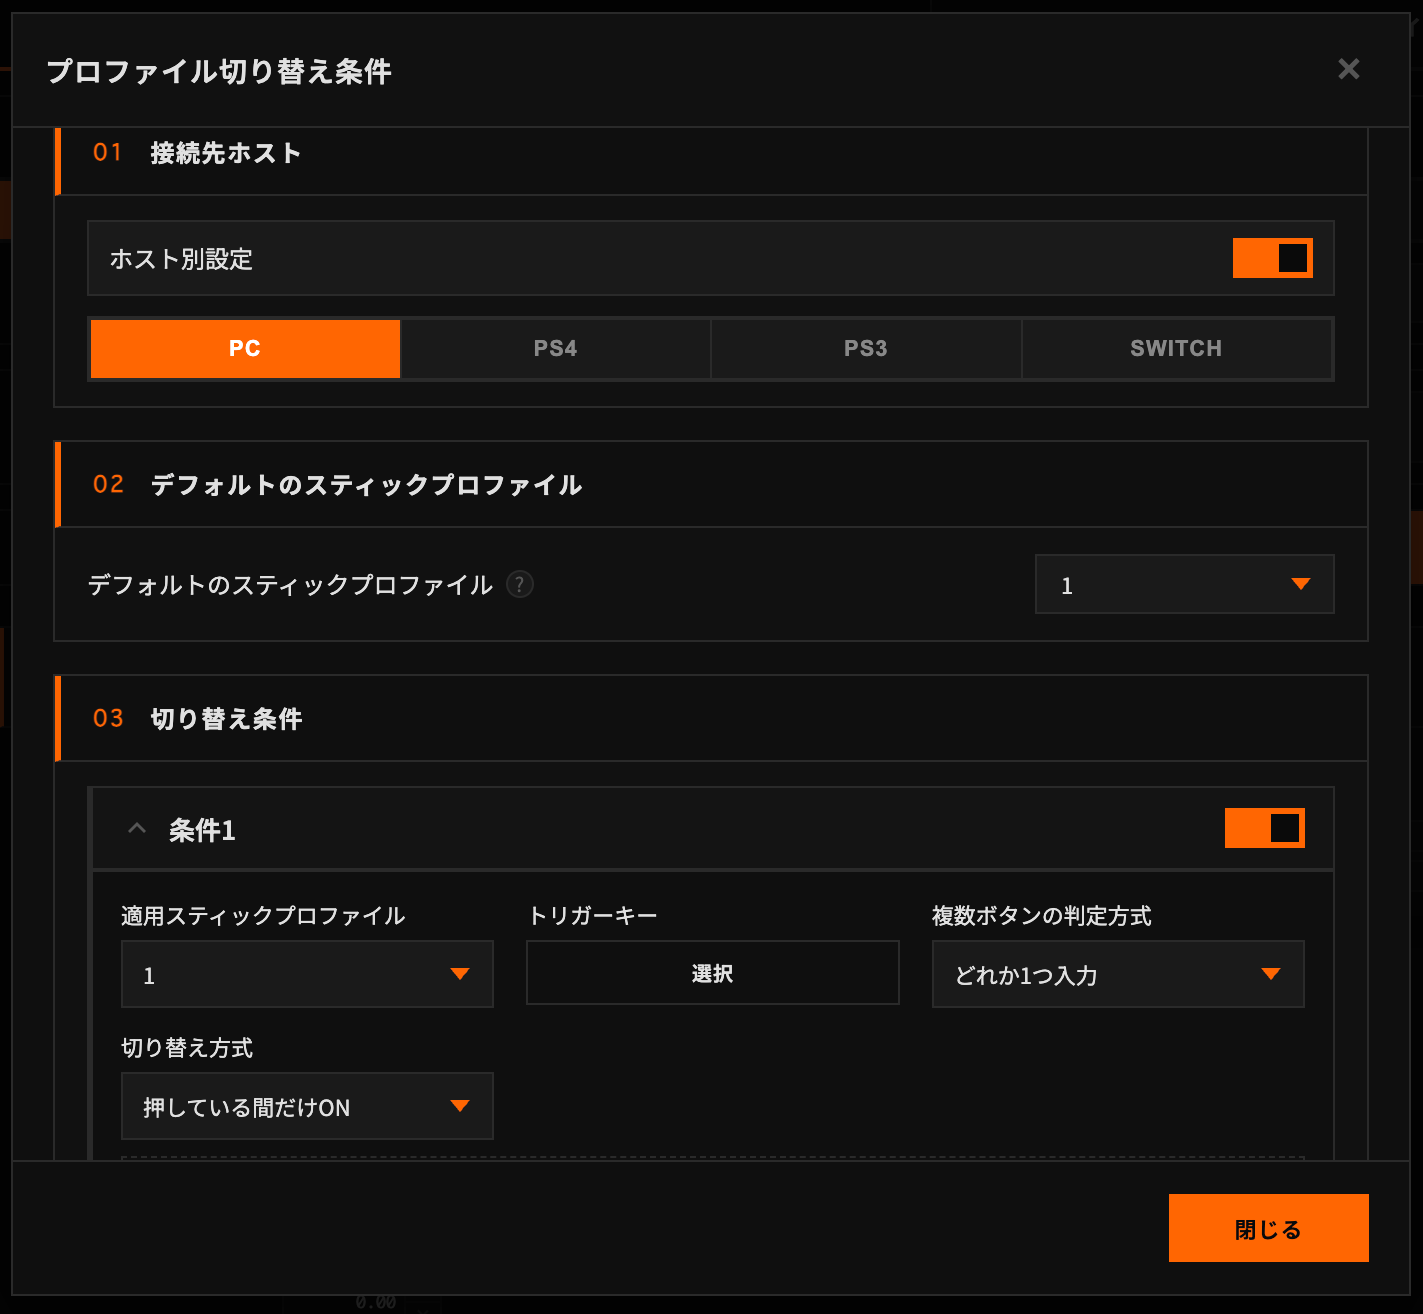The height and width of the screenshot is (1314, 1423).
Task: Choose the SWITCH host tab
Action: [x=1176, y=348]
